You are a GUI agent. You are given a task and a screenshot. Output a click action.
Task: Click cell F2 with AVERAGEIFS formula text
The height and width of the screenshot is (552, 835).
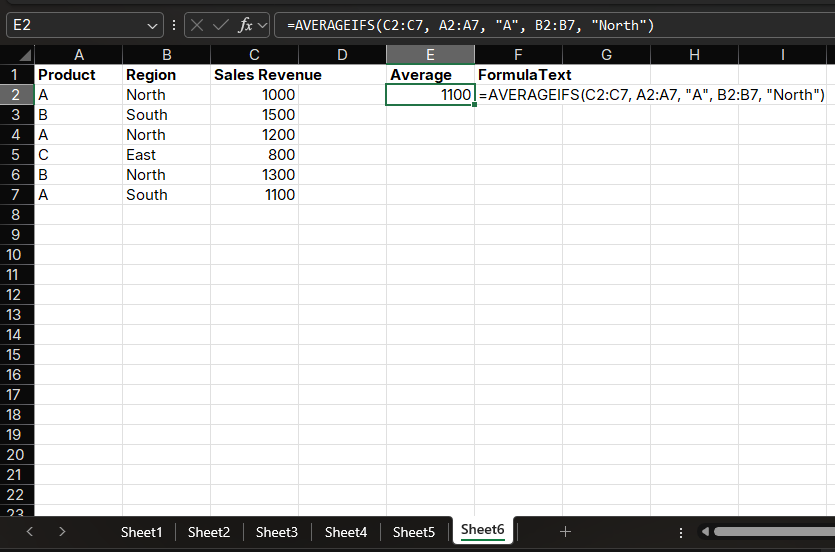click(518, 95)
